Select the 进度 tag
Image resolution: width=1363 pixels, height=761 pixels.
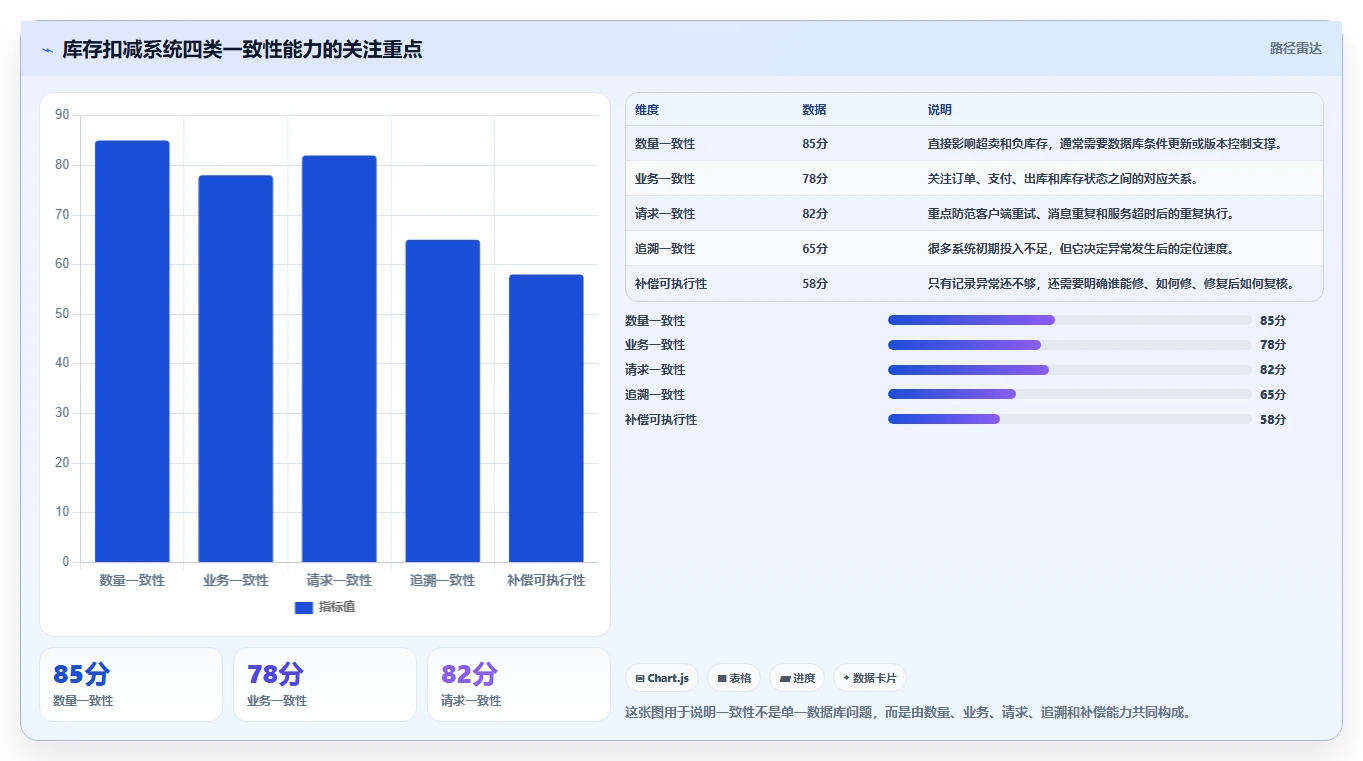[798, 678]
